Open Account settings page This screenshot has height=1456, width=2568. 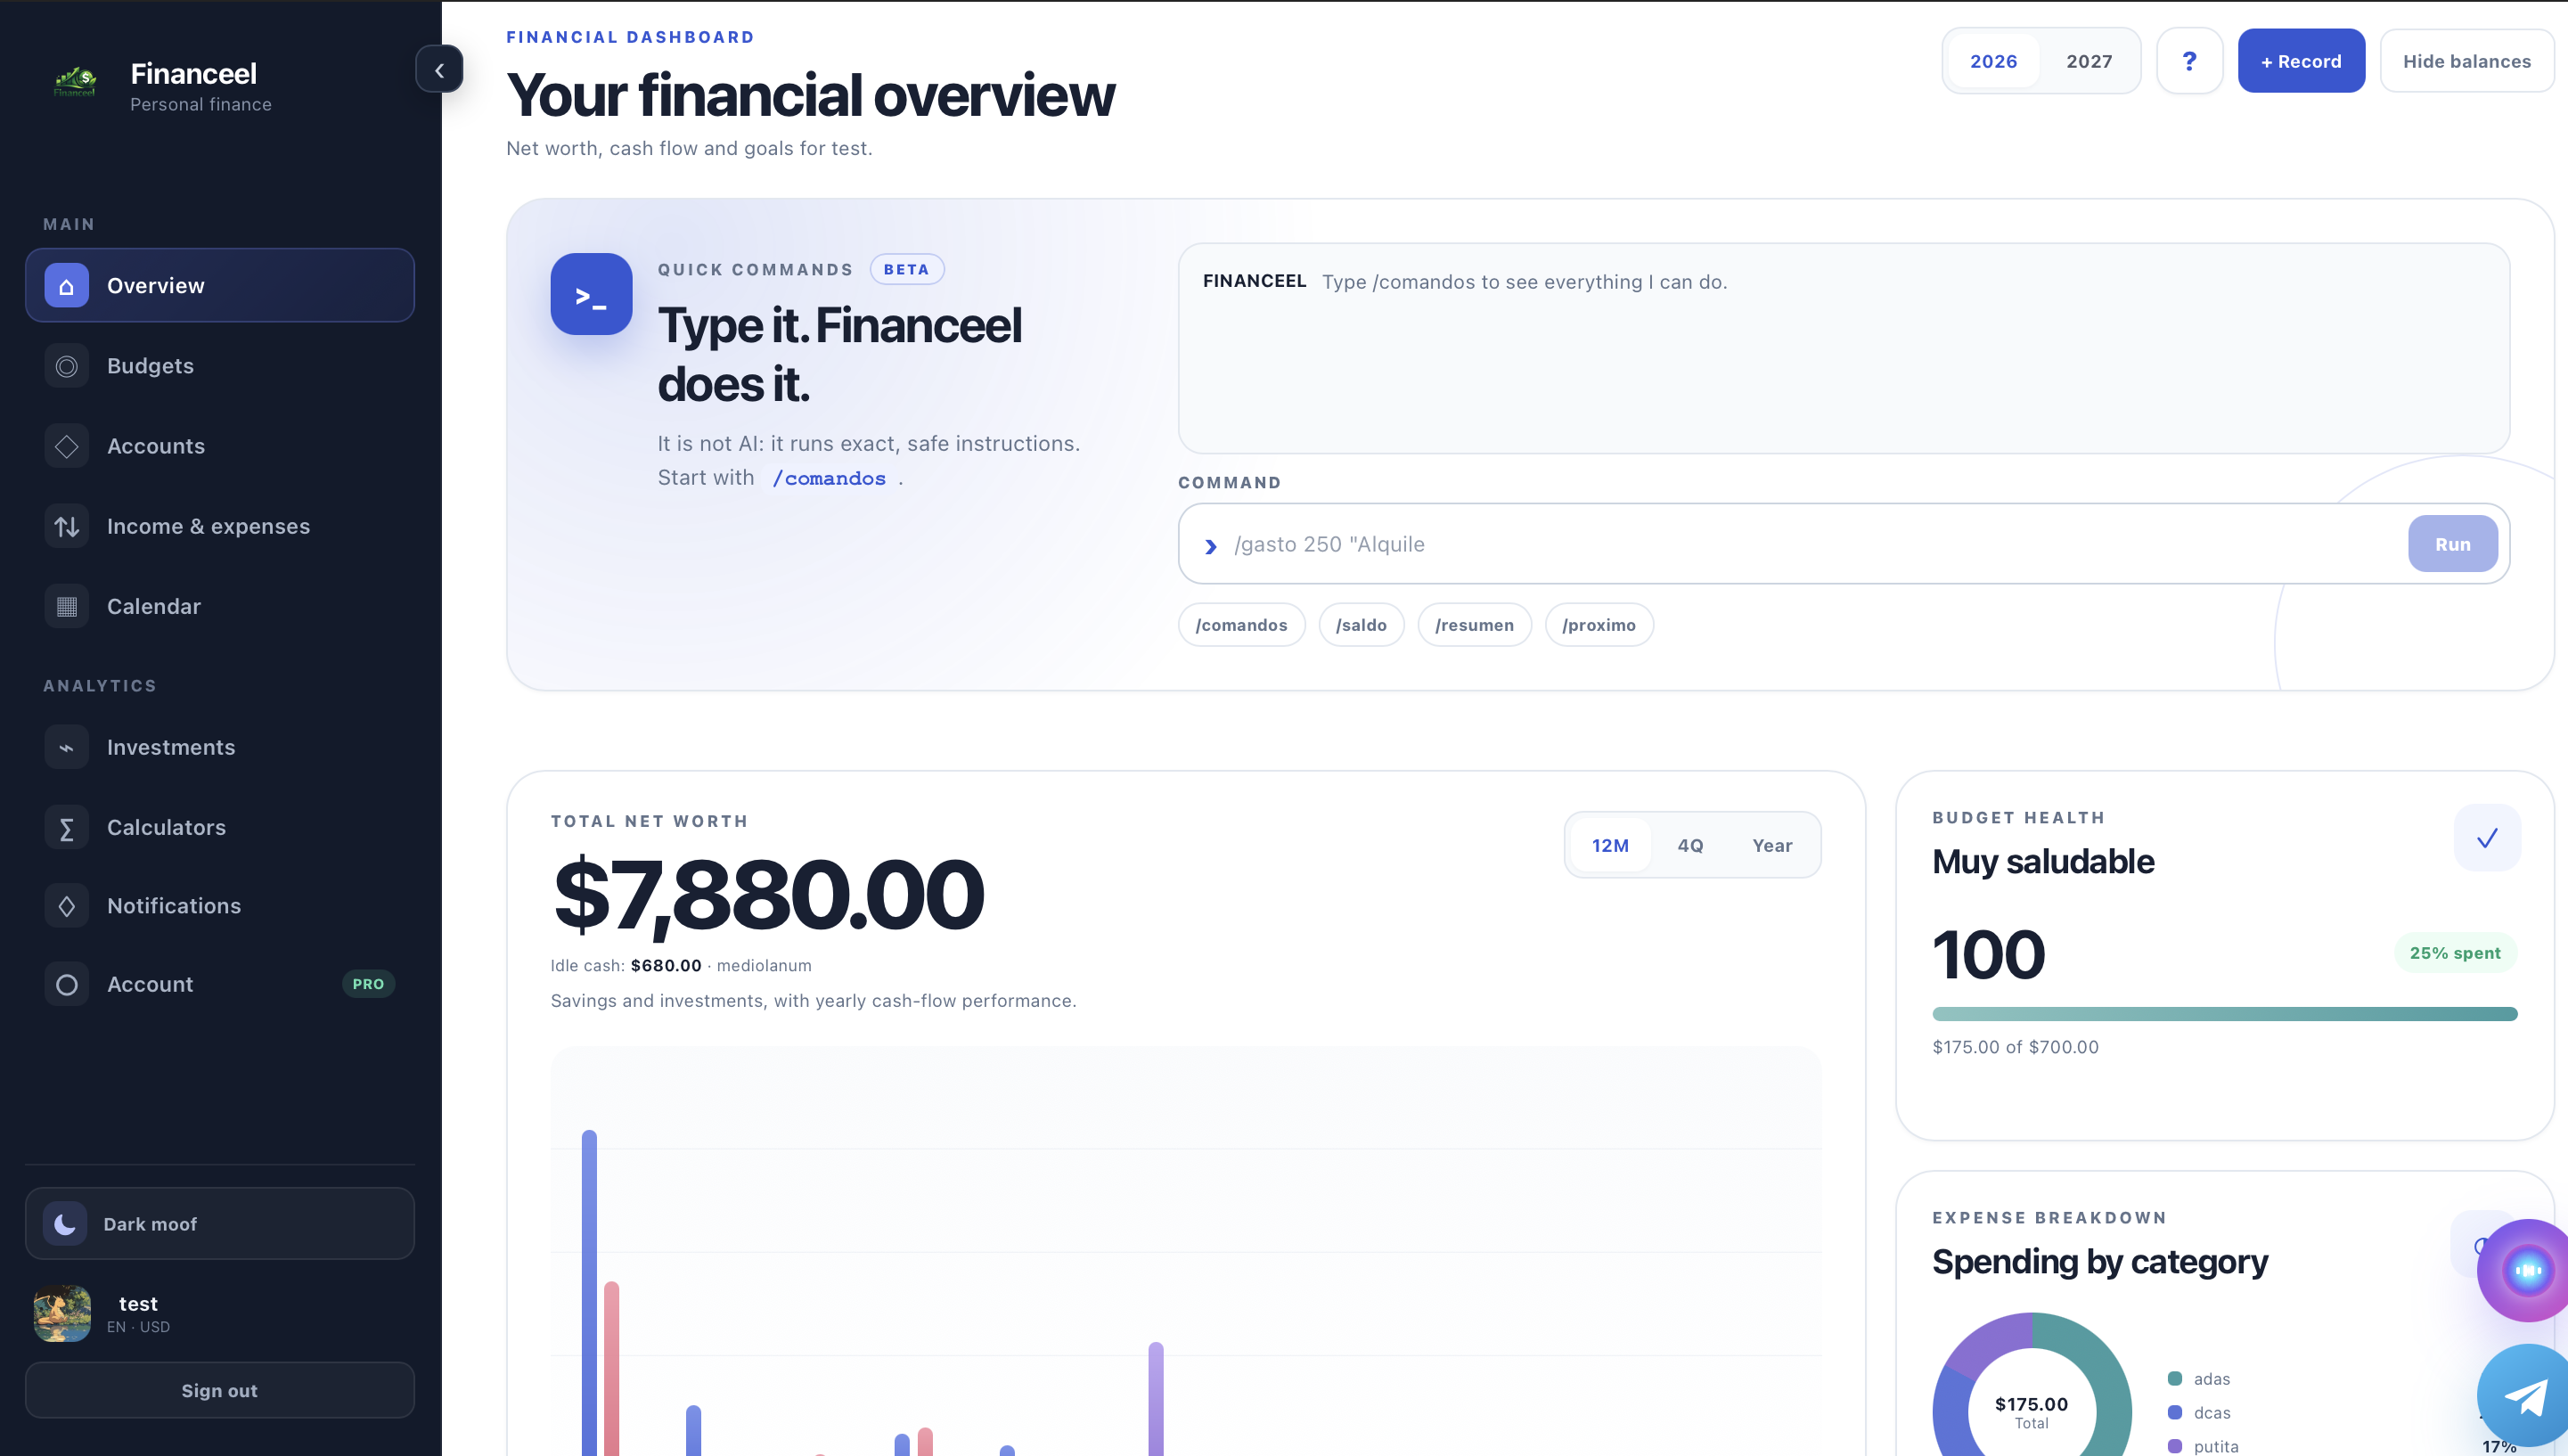tap(220, 984)
